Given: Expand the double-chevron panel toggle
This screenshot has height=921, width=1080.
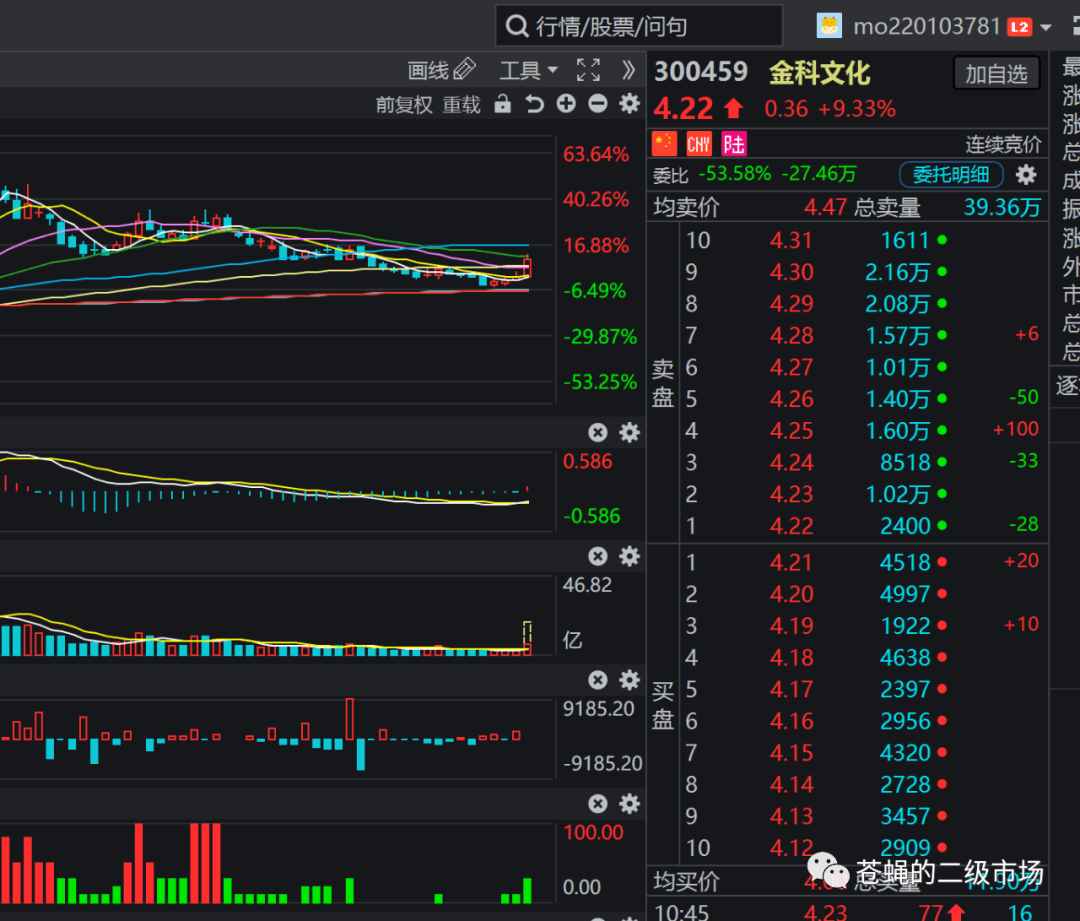Looking at the screenshot, I should pos(627,70).
